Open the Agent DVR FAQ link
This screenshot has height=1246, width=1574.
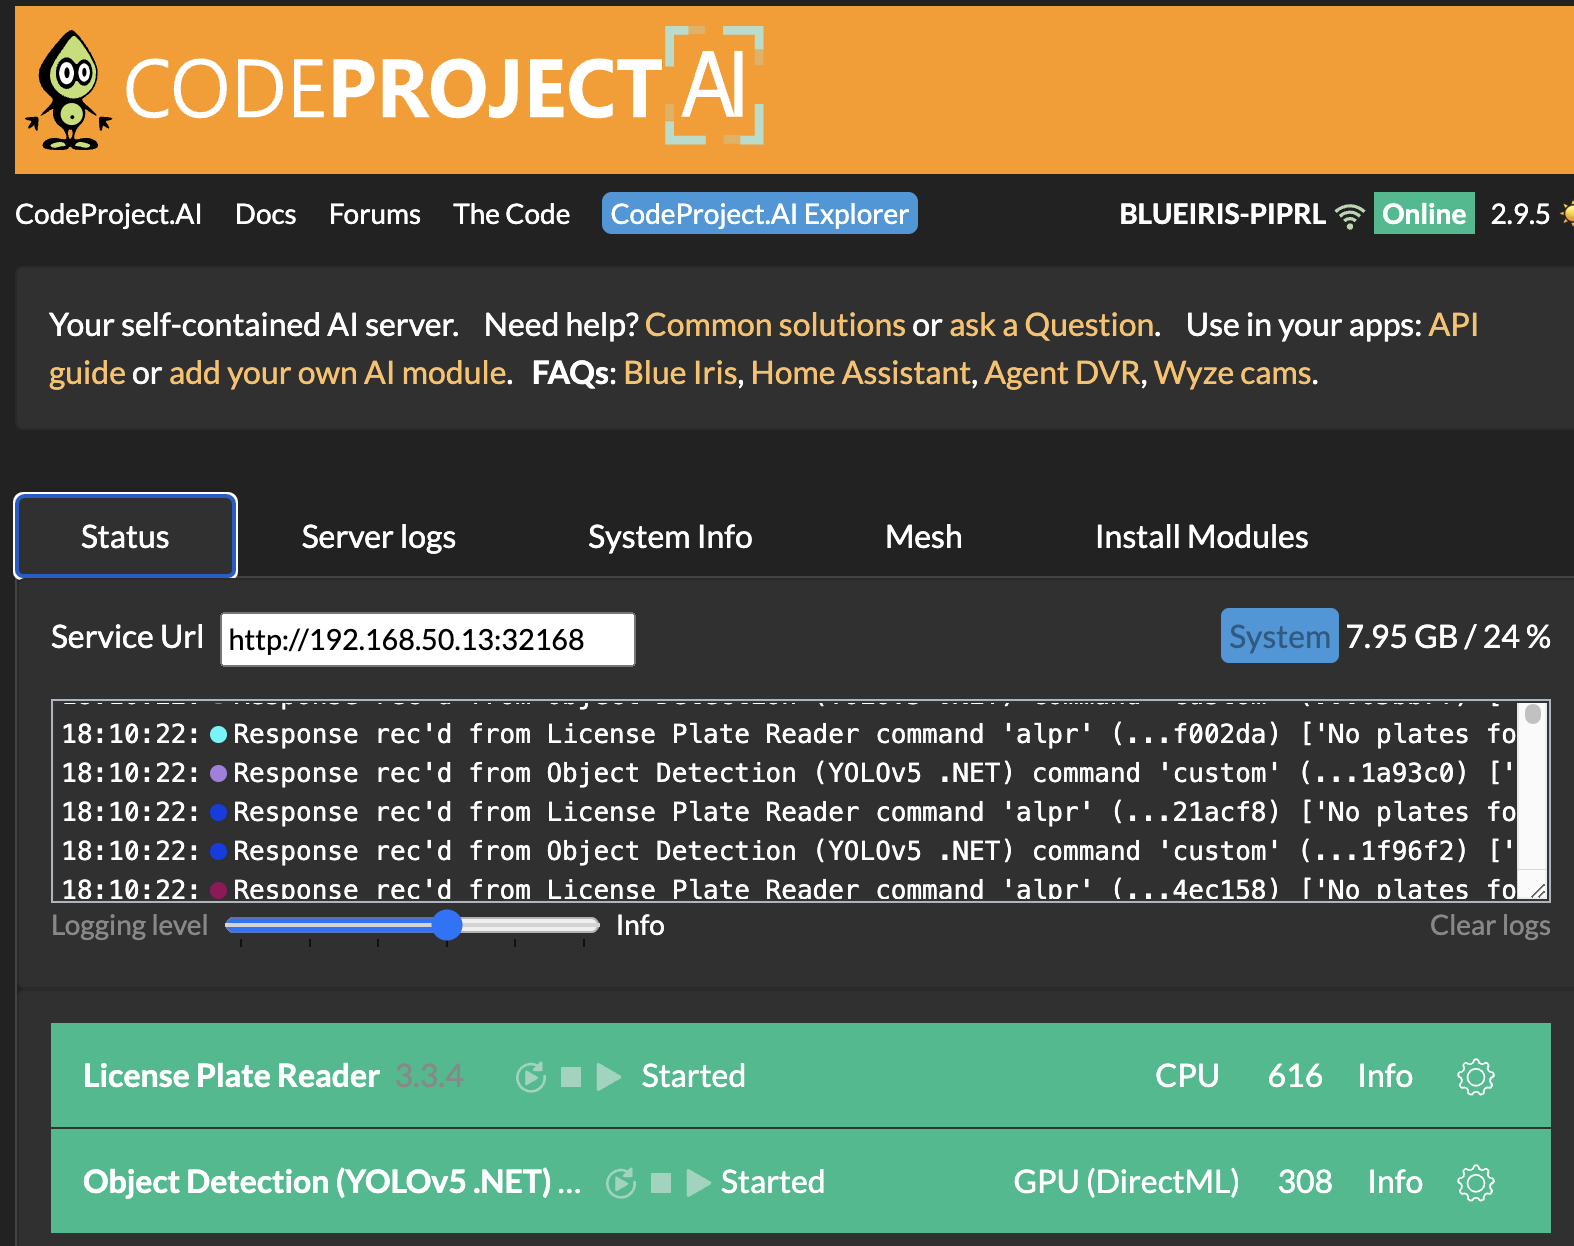tap(1062, 373)
